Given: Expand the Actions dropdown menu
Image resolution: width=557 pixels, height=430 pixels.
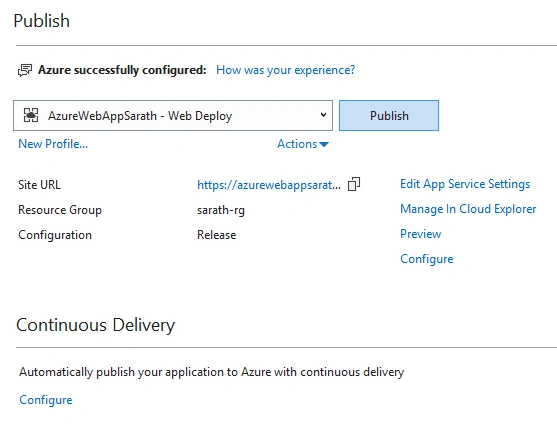Looking at the screenshot, I should [303, 144].
